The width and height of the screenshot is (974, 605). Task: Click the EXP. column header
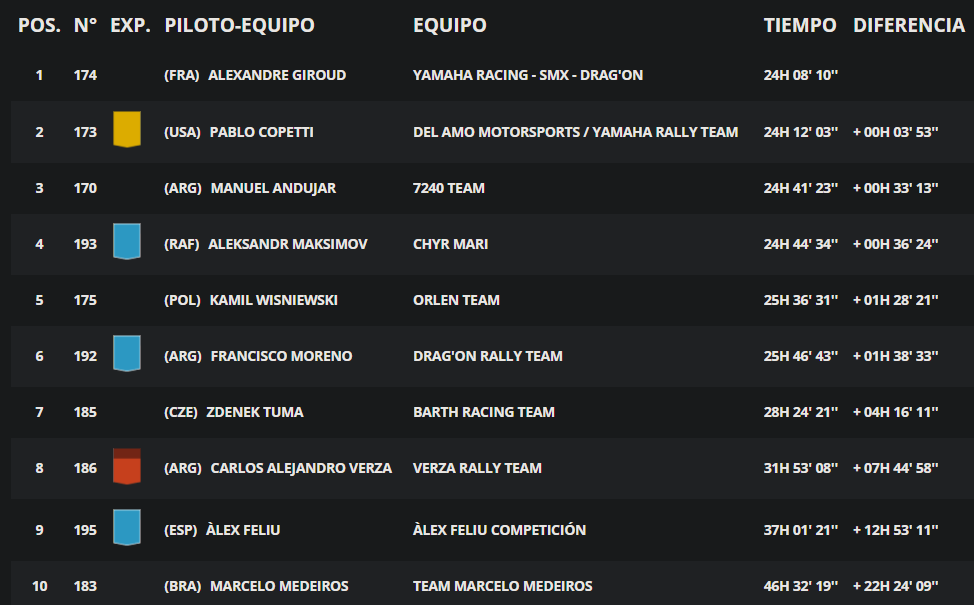pos(130,25)
